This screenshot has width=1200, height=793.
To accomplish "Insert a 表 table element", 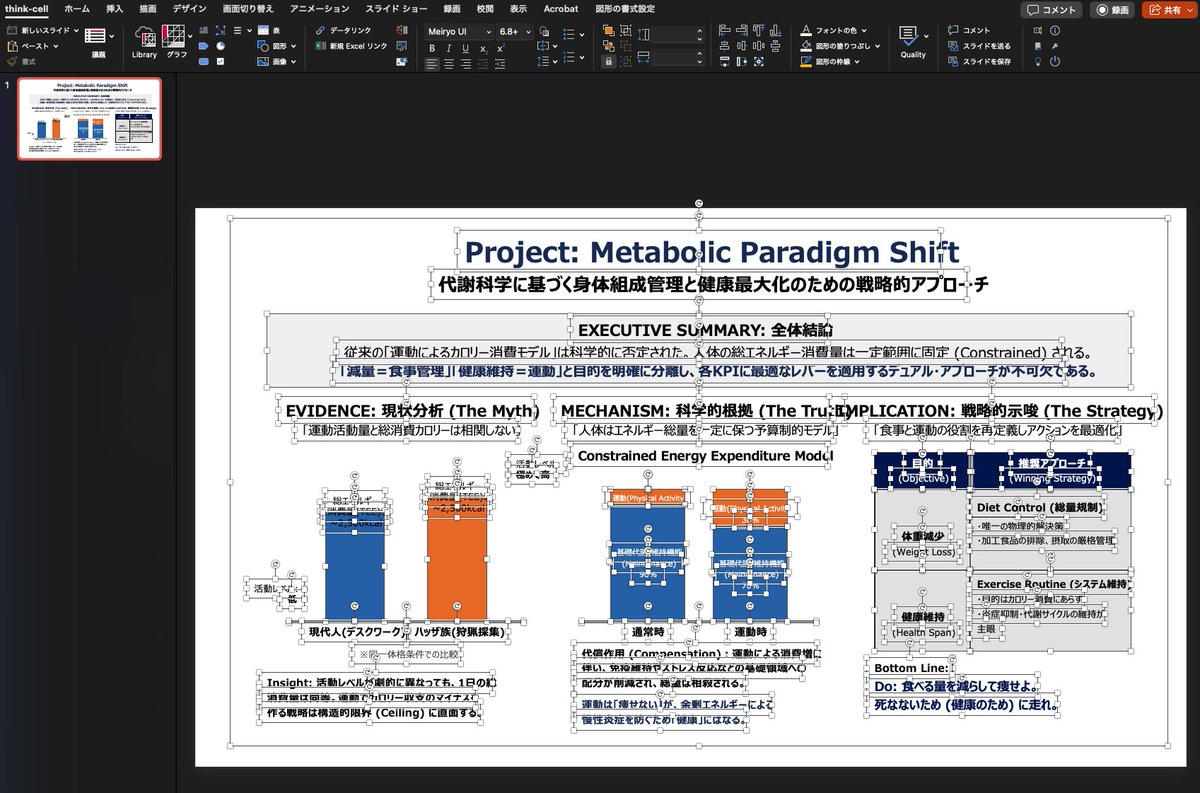I will coord(270,30).
